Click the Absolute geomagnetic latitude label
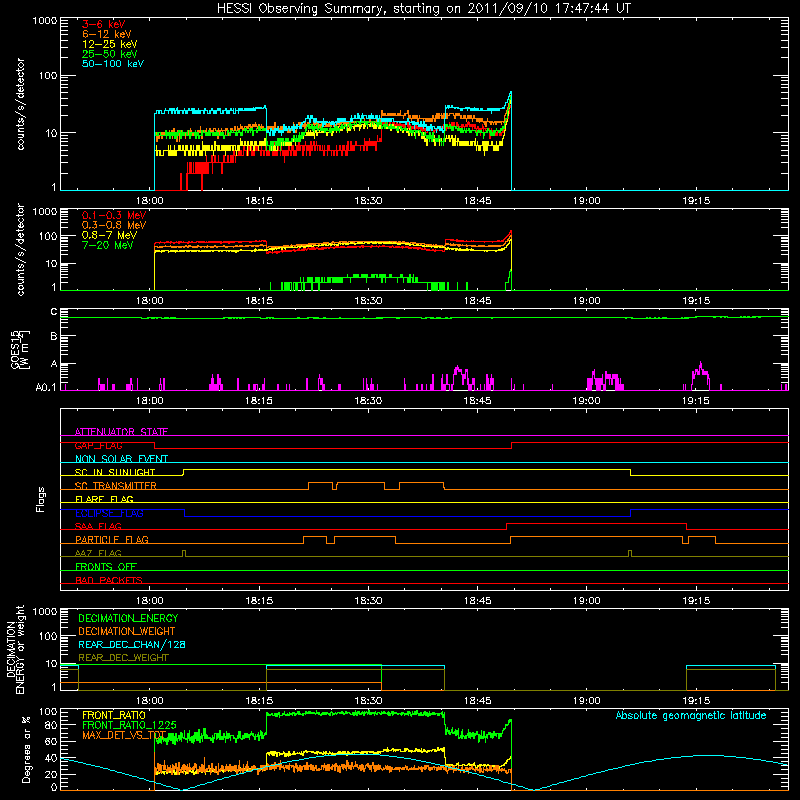The image size is (800, 800). (x=691, y=715)
